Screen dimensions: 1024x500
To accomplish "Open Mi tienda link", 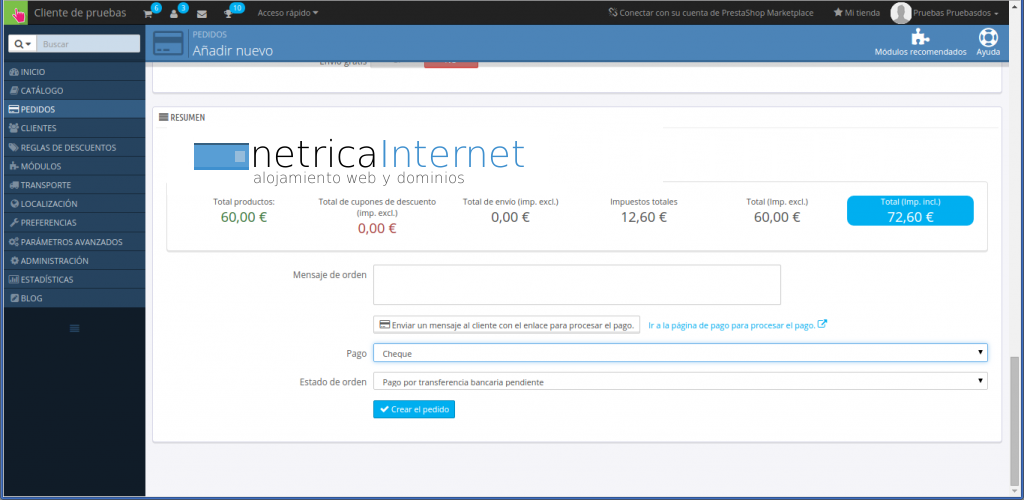I will (x=857, y=13).
